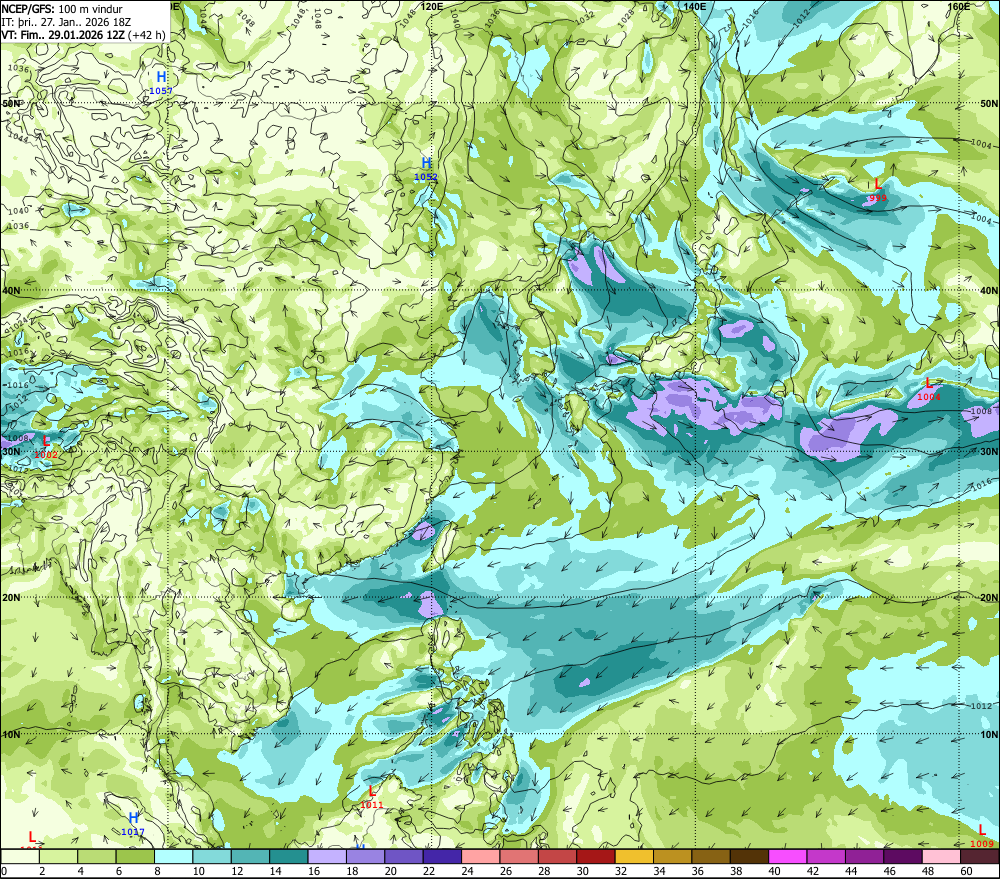Click the legend swatch between 8 and 10
This screenshot has width=1000, height=879.
coord(173,856)
